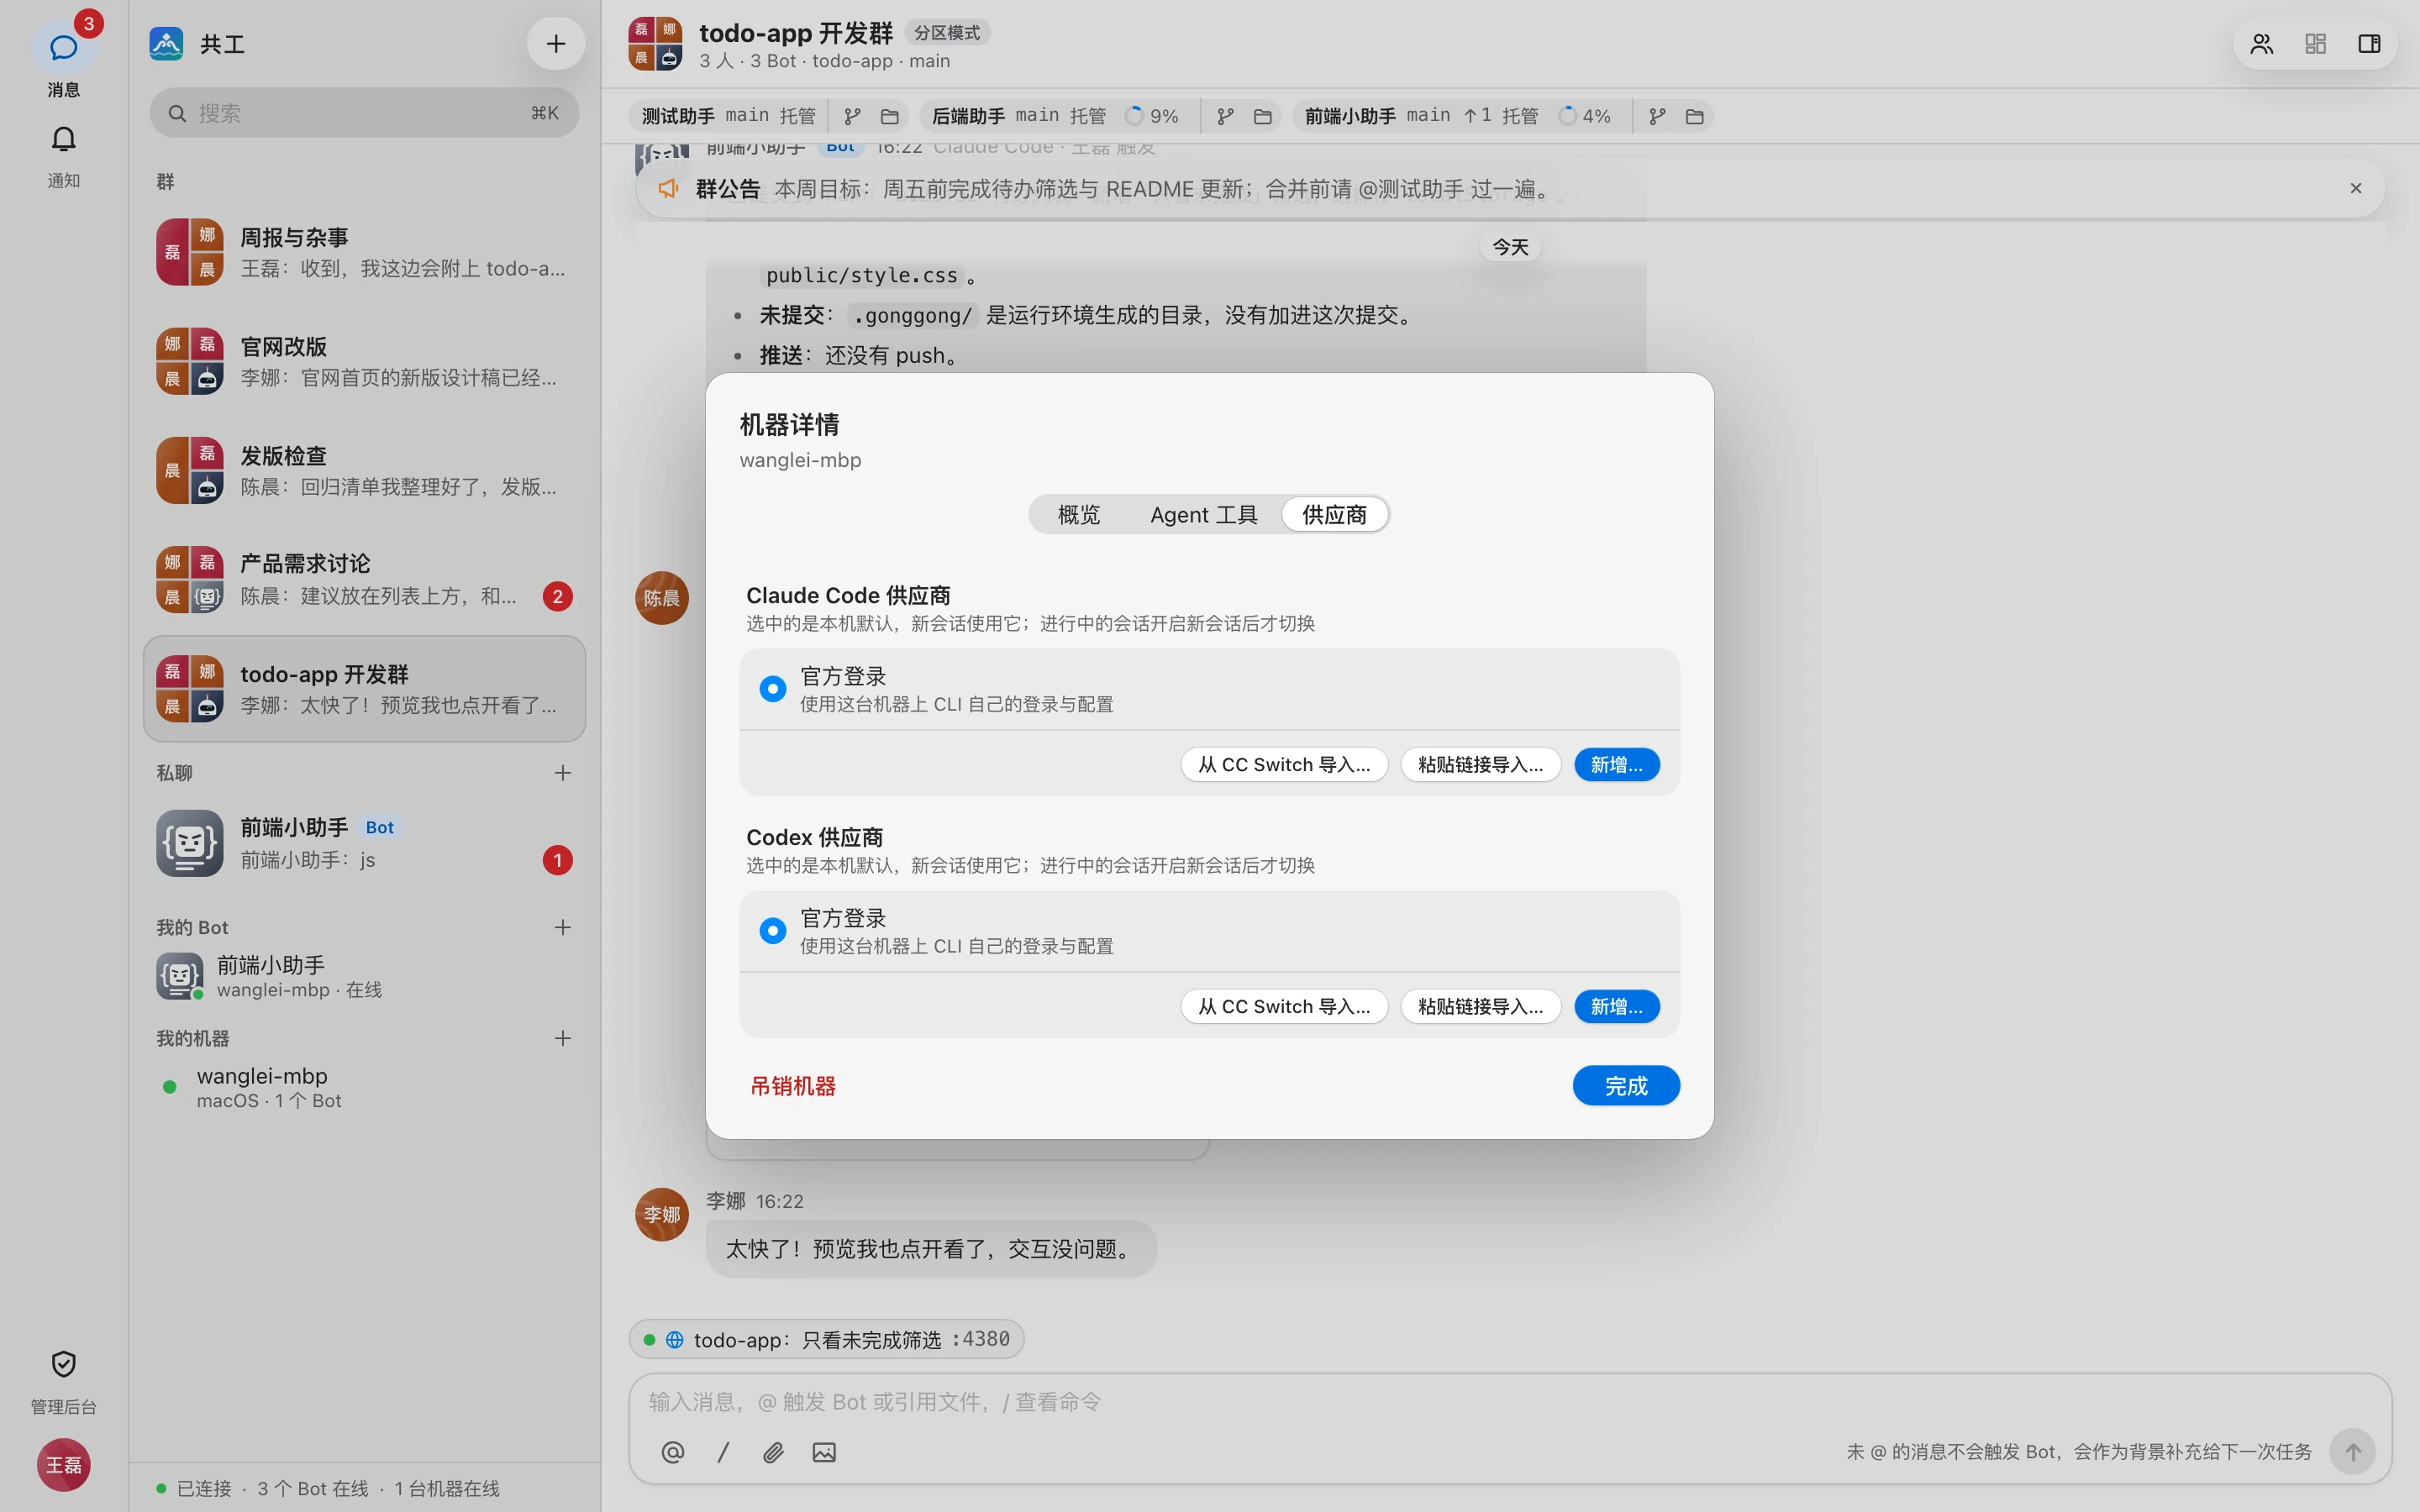This screenshot has height=1512, width=2420.
Task: Open the group members icon in header
Action: 2262,44
